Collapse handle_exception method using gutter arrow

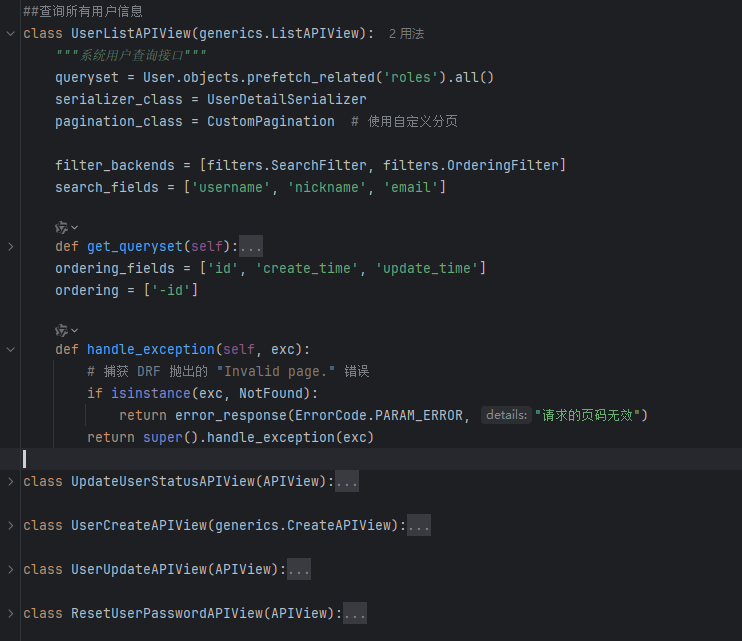coord(10,350)
